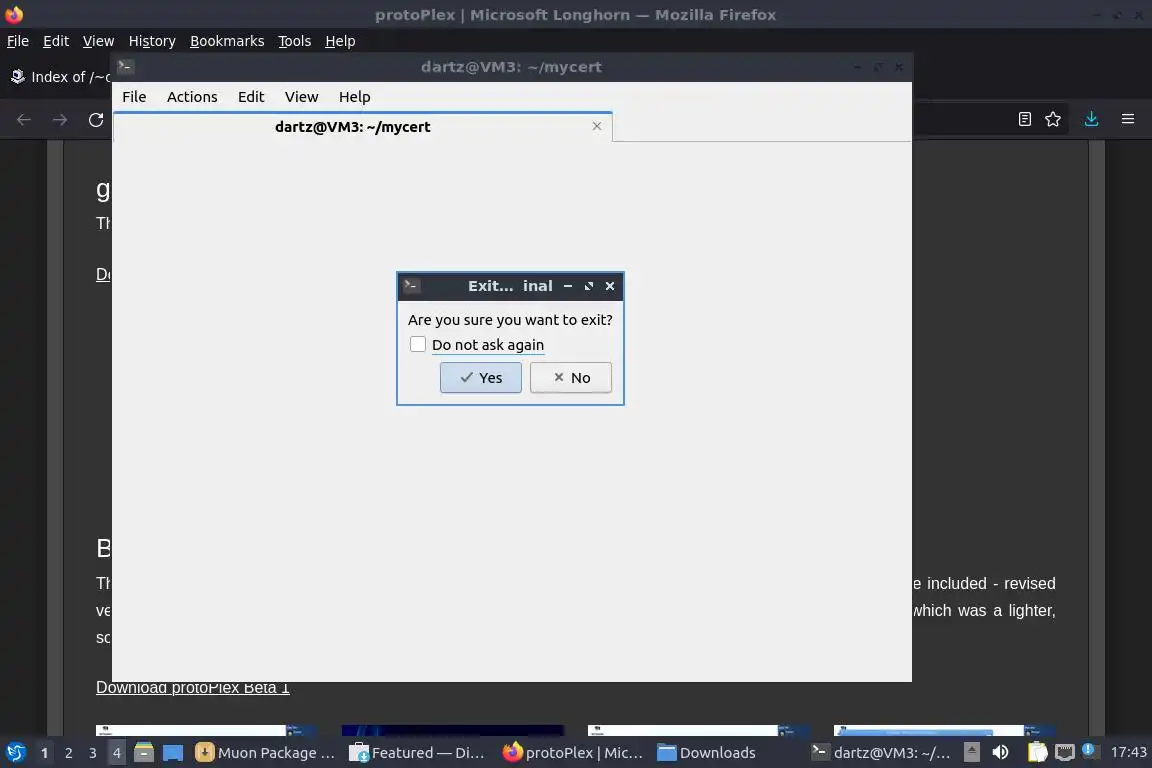The width and height of the screenshot is (1152, 768).
Task: Click Firefox back arrow
Action: click(x=24, y=119)
